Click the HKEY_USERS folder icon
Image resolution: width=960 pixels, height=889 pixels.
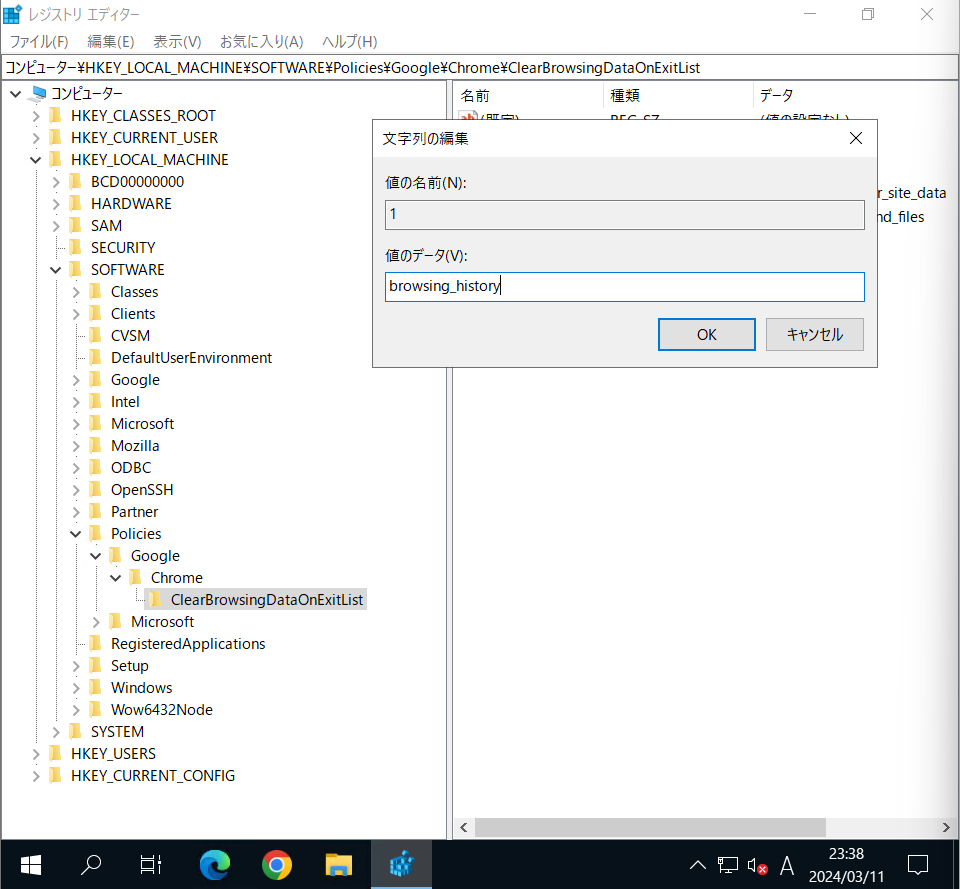point(56,754)
